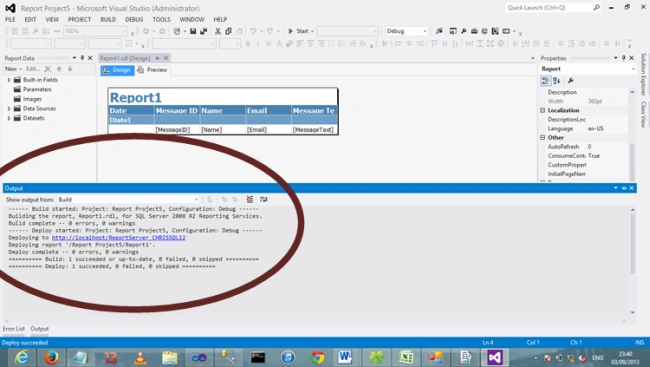Image resolution: width=650 pixels, height=367 pixels.
Task: Select the Email column header cell
Action: 268,111
